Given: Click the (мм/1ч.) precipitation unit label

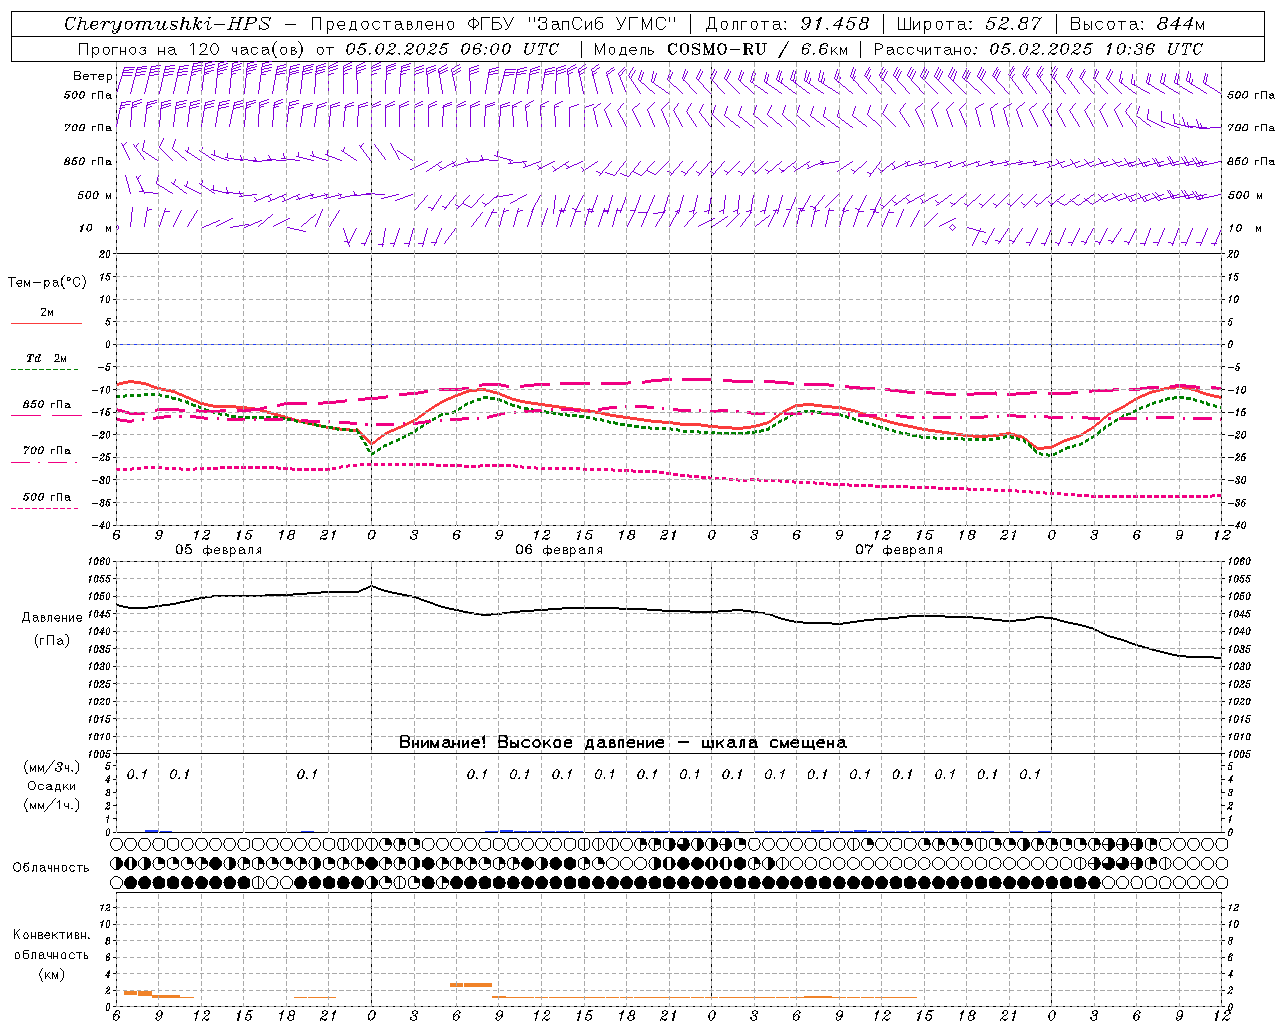Looking at the screenshot, I should pyautogui.click(x=52, y=805).
